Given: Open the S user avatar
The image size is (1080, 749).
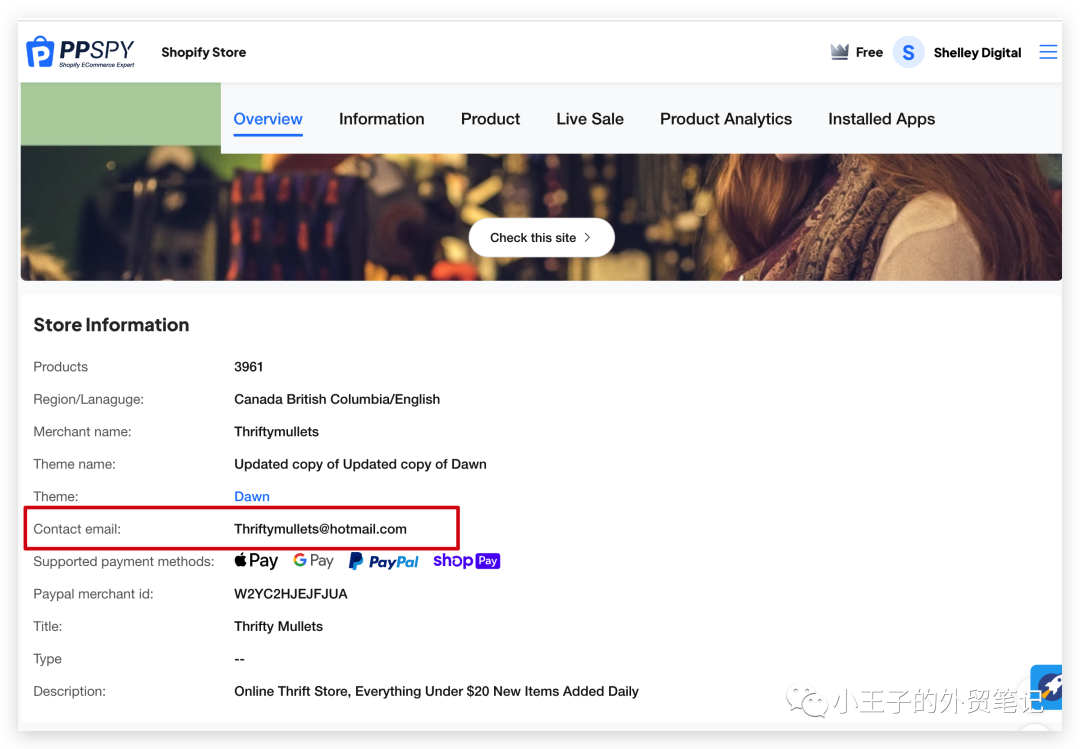Looking at the screenshot, I should point(908,52).
